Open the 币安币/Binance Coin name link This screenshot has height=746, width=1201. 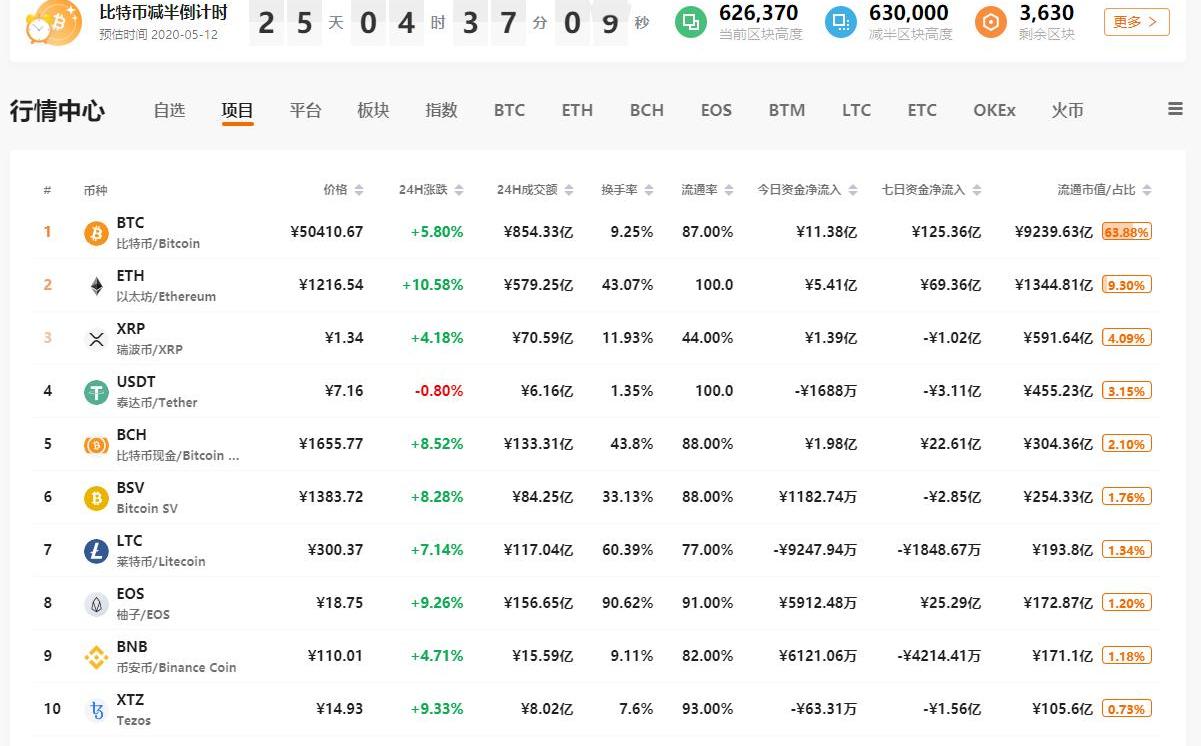coord(176,667)
